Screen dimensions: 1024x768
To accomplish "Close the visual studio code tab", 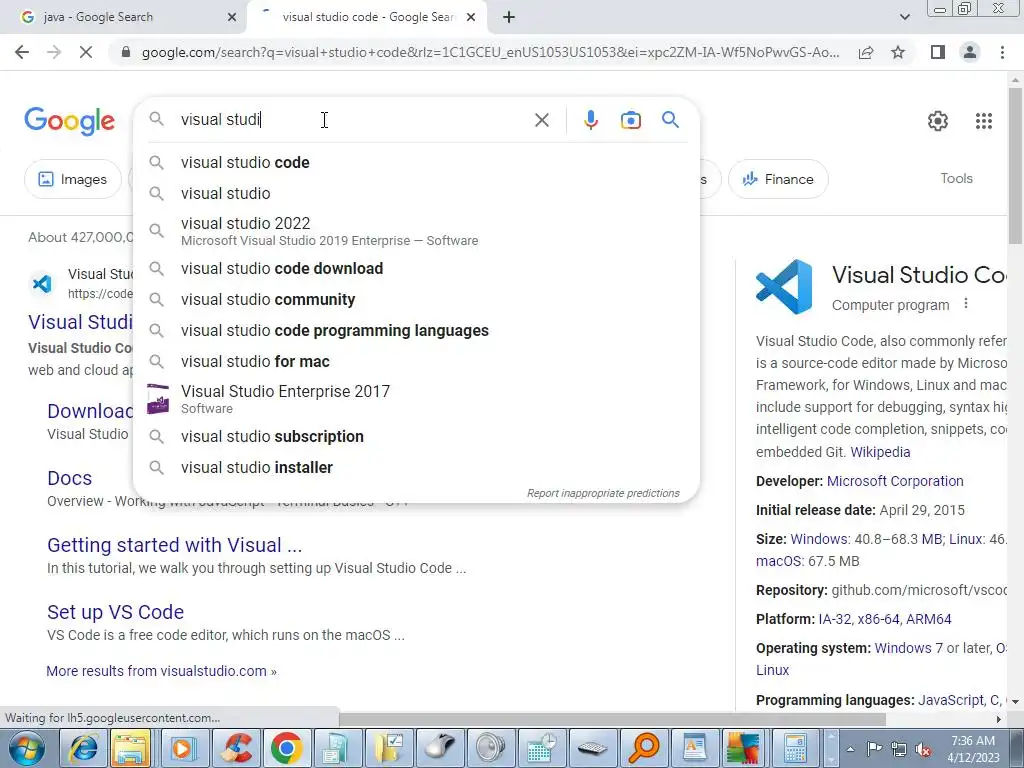I will coord(471,18).
